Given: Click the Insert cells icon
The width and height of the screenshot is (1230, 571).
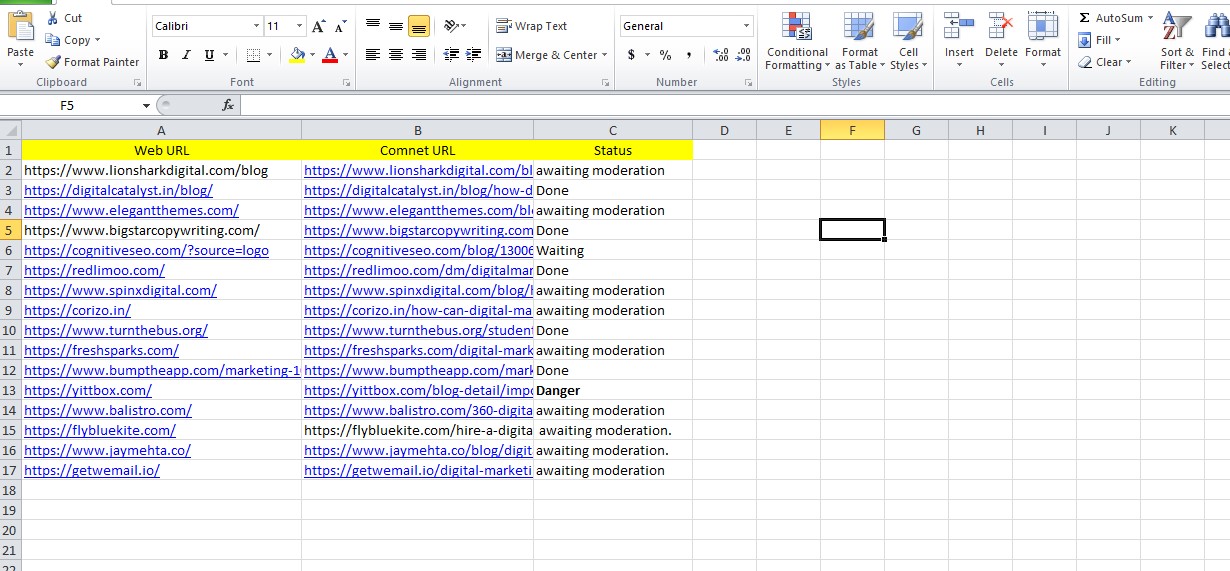Looking at the screenshot, I should [x=959, y=25].
